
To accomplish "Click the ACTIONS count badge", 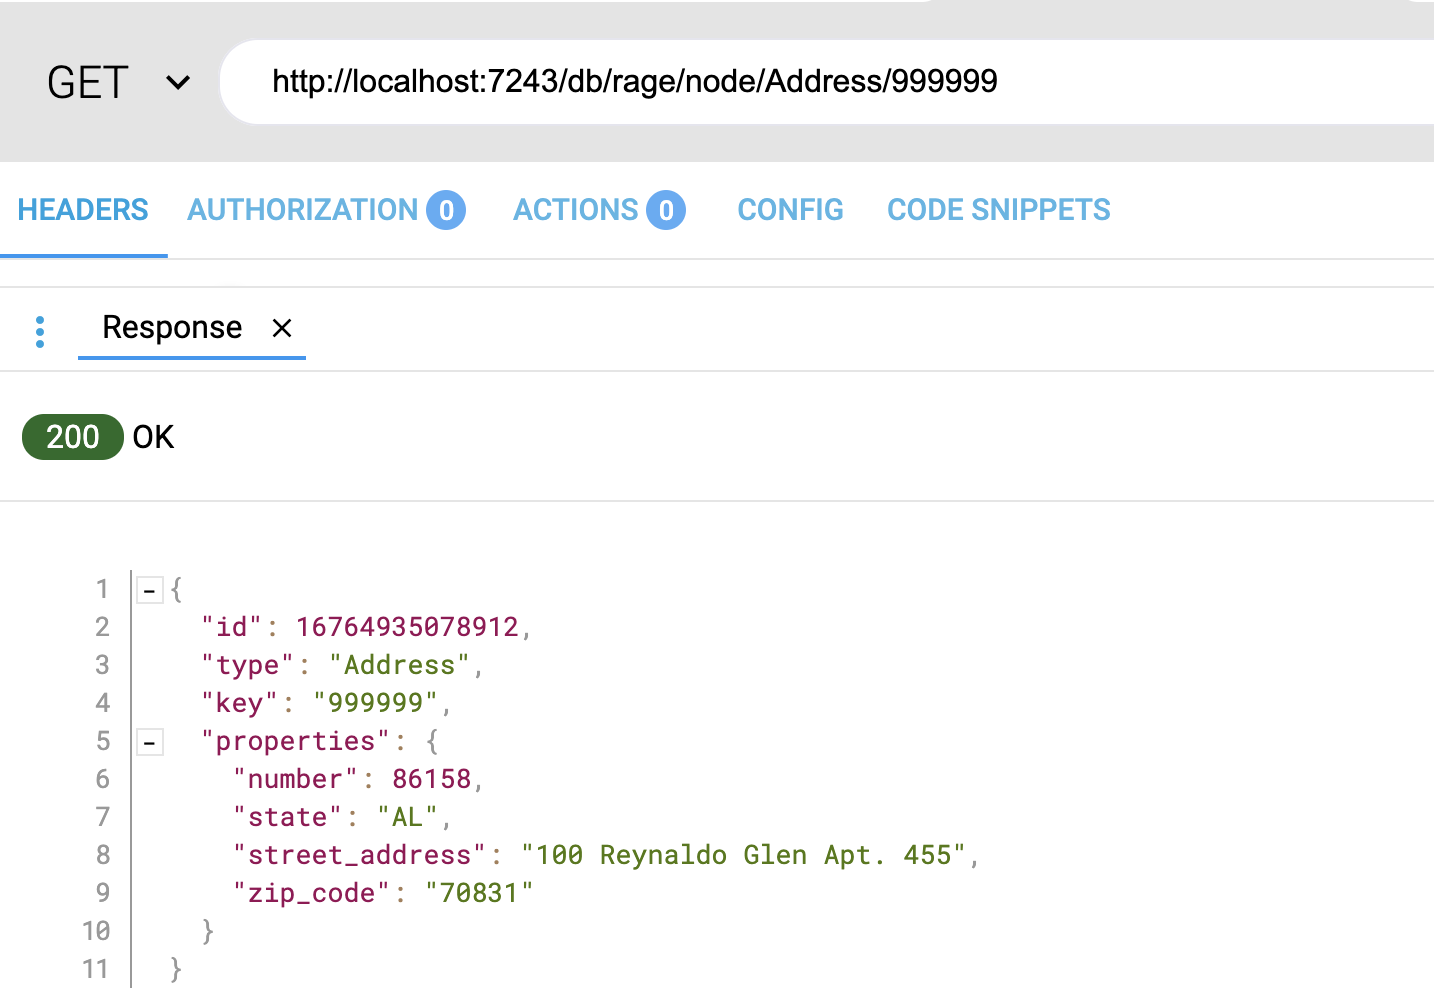I will tap(666, 210).
